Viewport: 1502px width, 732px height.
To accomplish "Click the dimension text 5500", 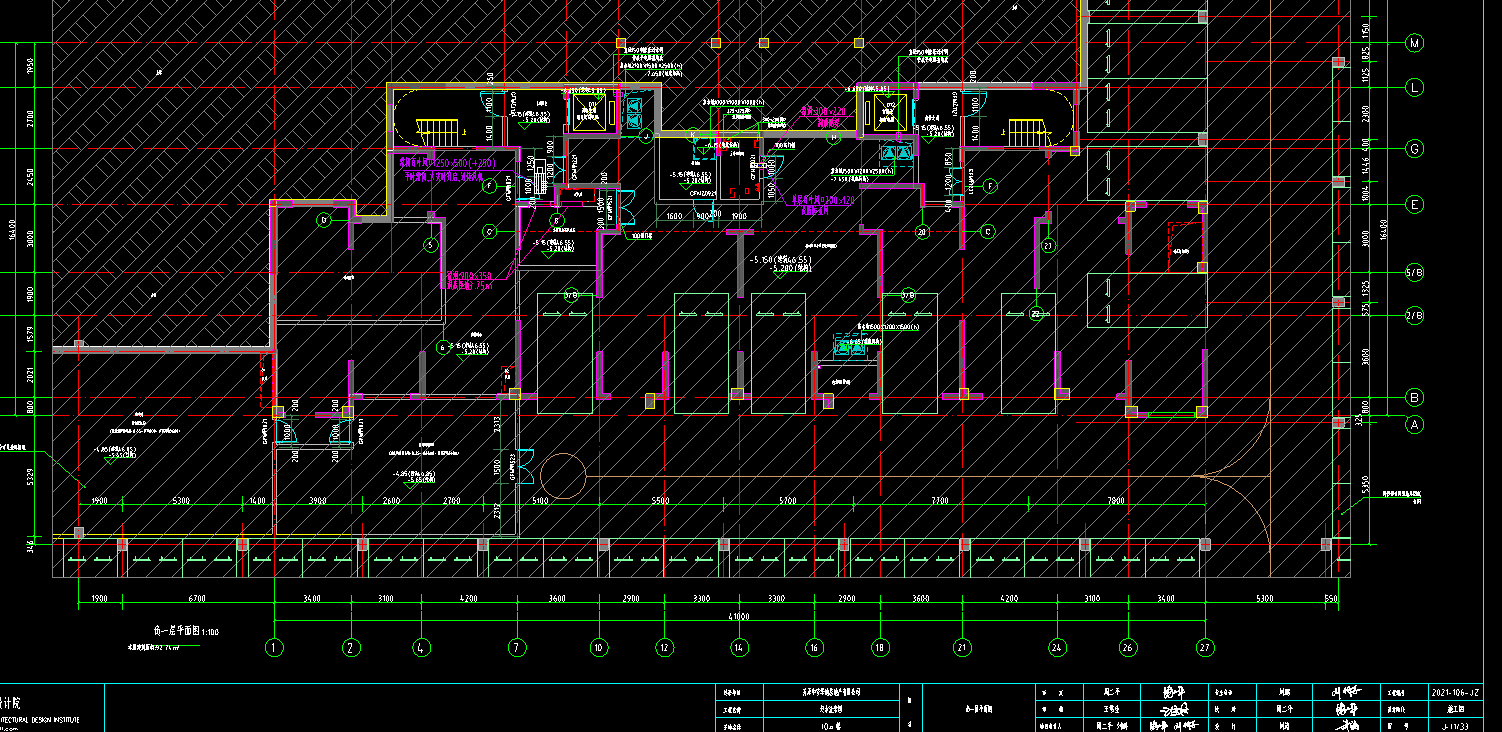I will [659, 499].
